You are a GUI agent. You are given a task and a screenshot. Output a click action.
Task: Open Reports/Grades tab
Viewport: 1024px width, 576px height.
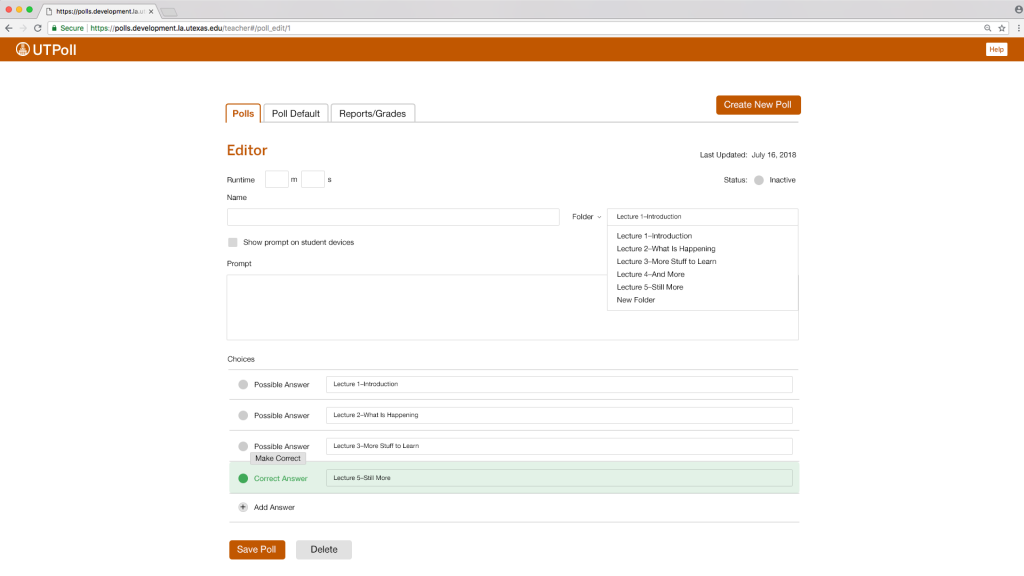(372, 114)
